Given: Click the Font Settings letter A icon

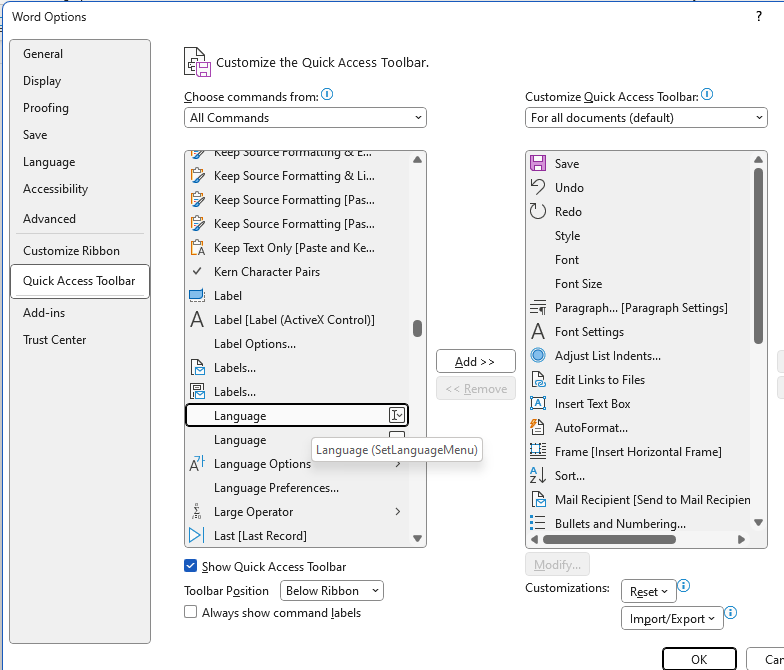Looking at the screenshot, I should (x=538, y=332).
